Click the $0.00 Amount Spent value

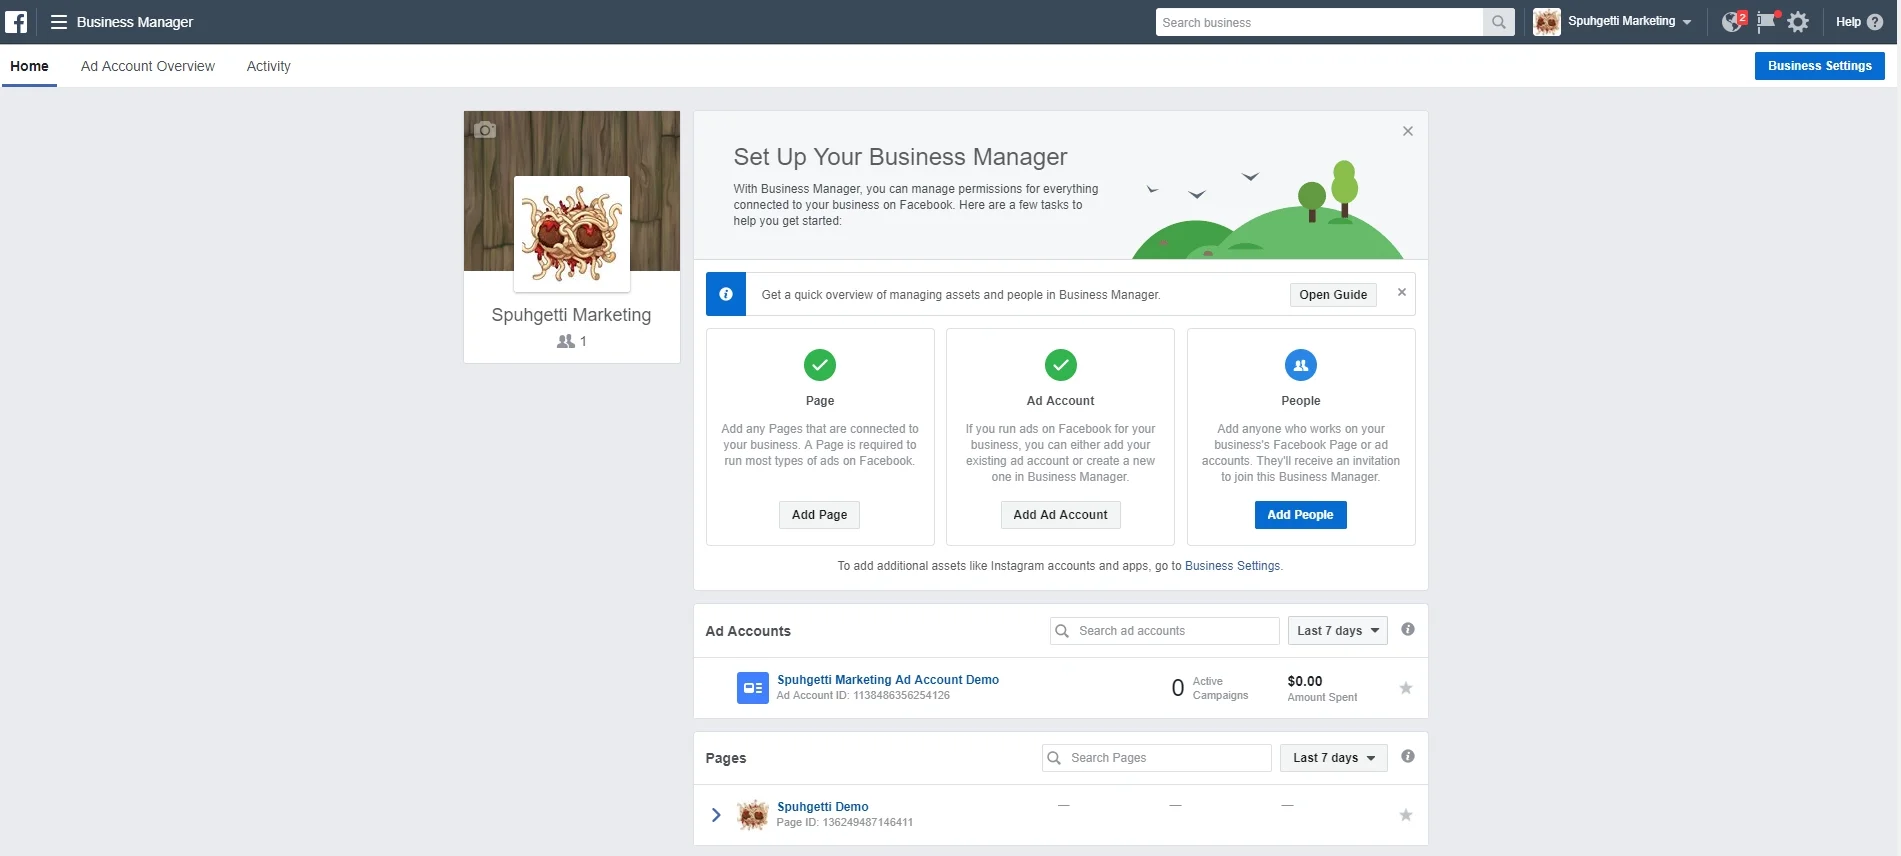(x=1305, y=681)
